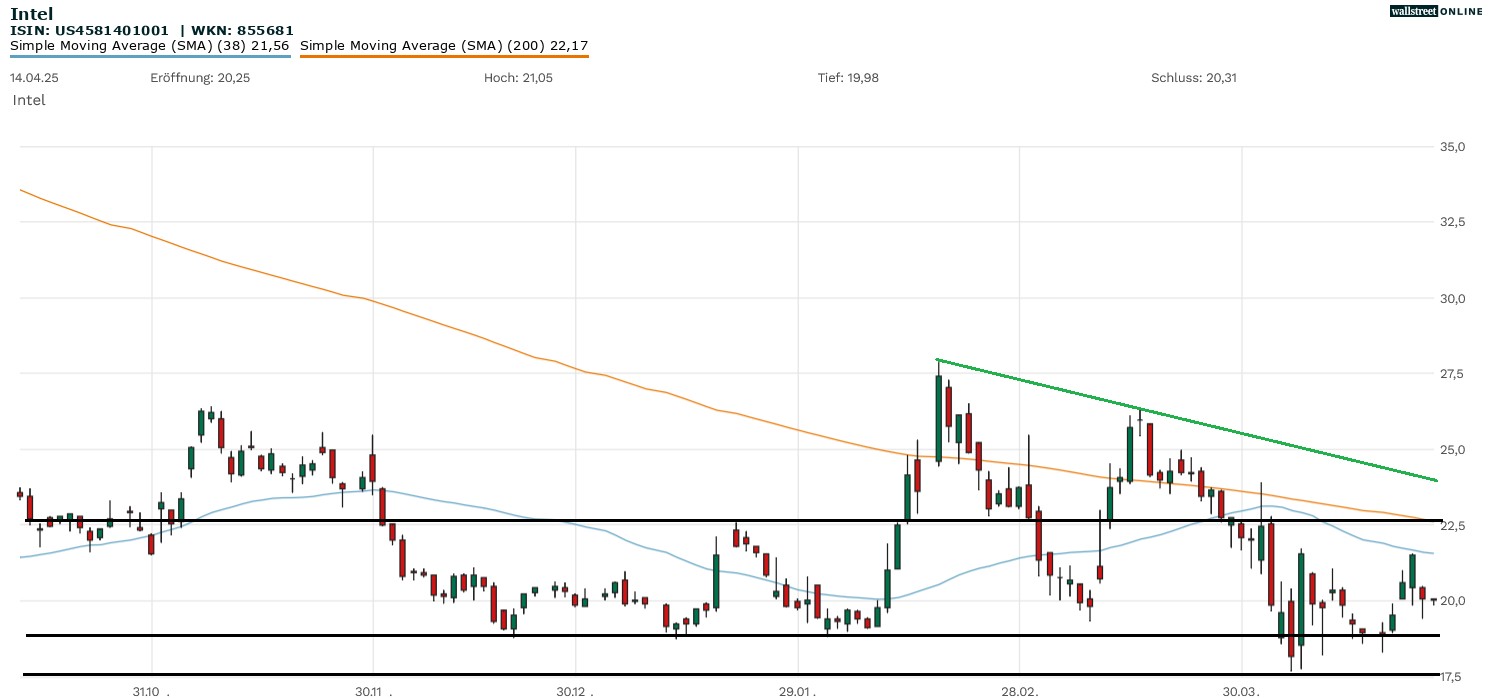This screenshot has width=1490, height=698.
Task: Click the green descending trendline
Action: click(1185, 420)
